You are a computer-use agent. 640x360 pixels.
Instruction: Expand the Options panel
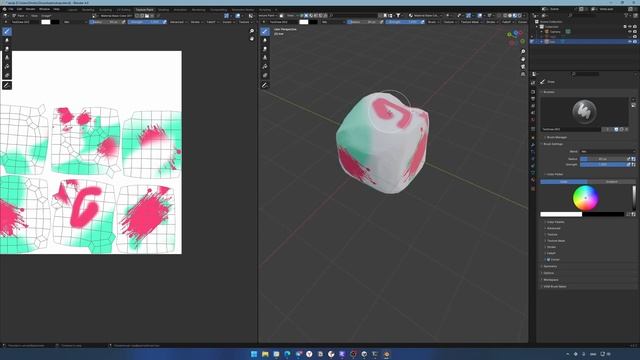(x=548, y=273)
